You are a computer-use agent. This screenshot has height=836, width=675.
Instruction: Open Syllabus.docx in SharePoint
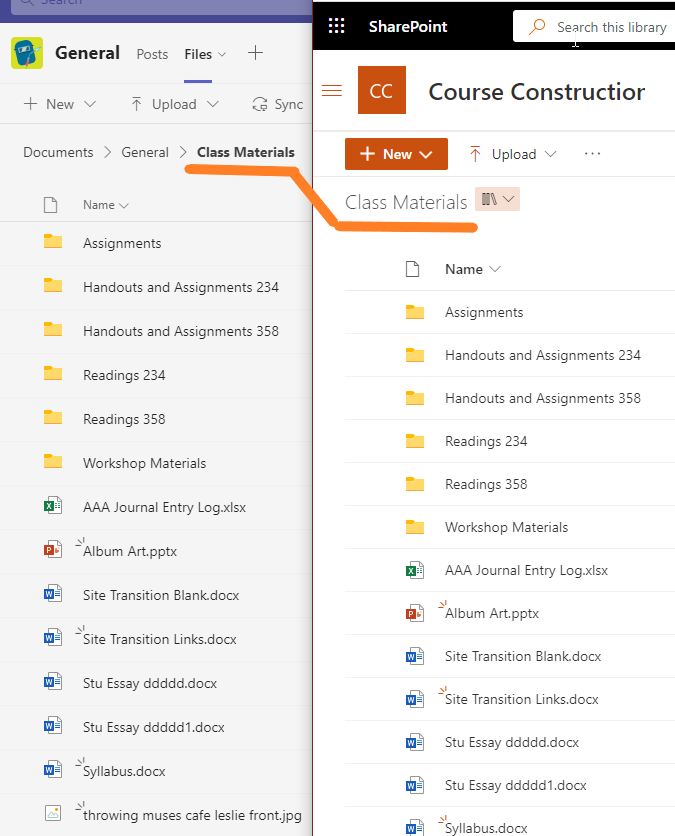(x=486, y=828)
